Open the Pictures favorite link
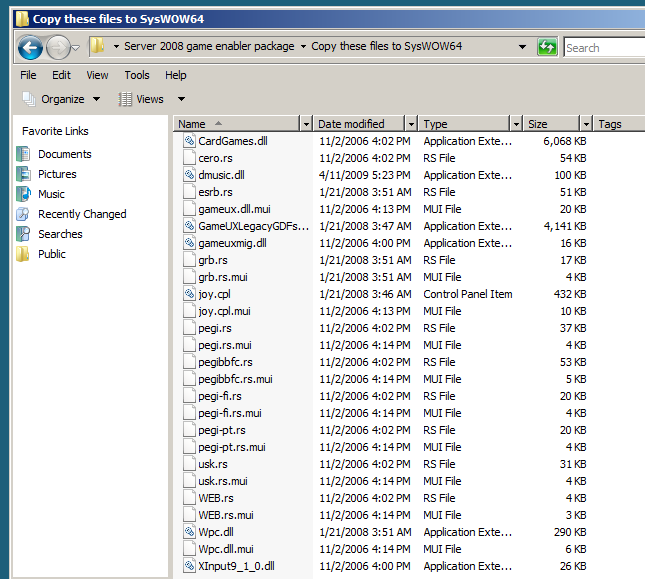This screenshot has width=645, height=579. pos(57,174)
